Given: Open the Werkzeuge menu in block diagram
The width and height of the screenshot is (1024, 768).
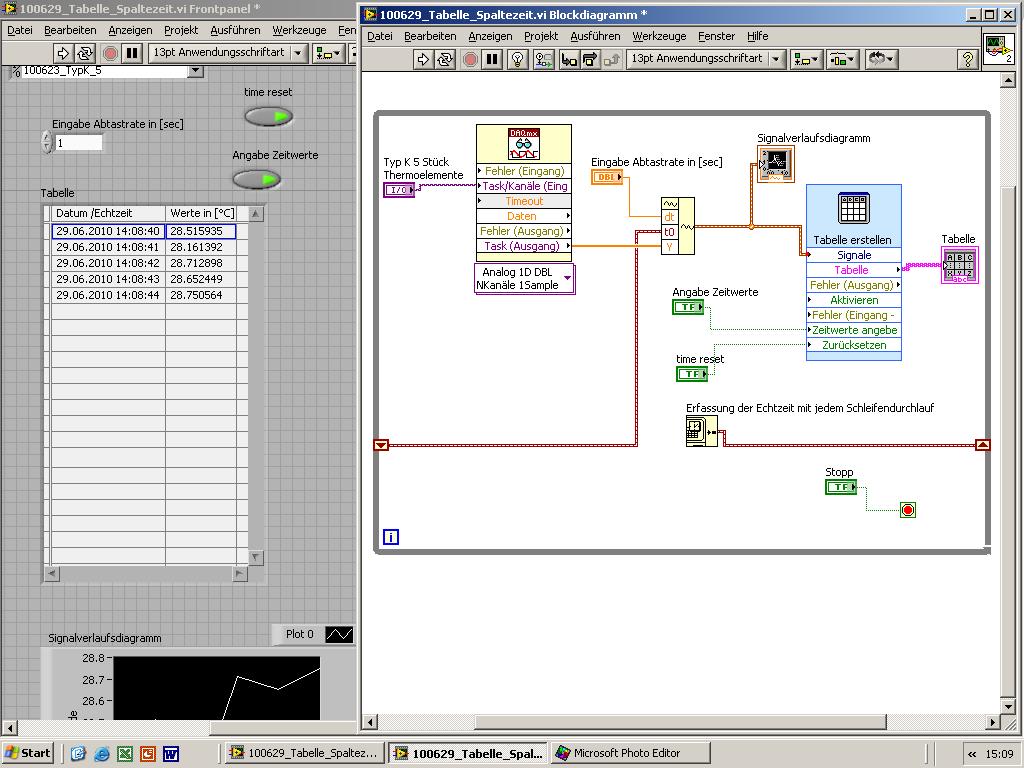Looking at the screenshot, I should coord(659,36).
